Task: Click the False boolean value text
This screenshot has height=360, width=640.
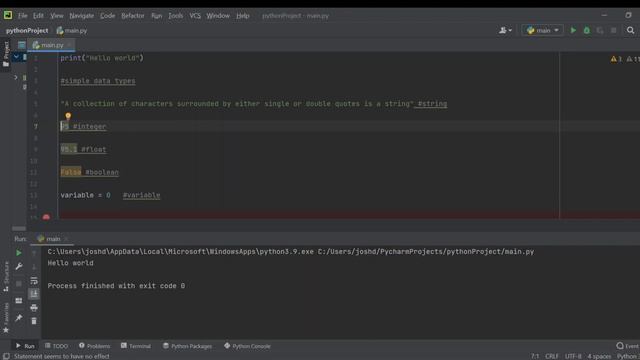Action: point(71,172)
